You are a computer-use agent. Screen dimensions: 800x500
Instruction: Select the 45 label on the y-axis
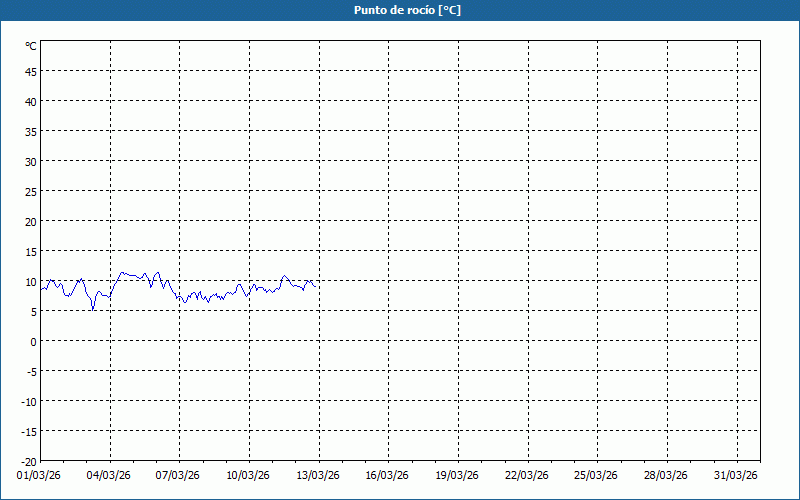(31, 71)
